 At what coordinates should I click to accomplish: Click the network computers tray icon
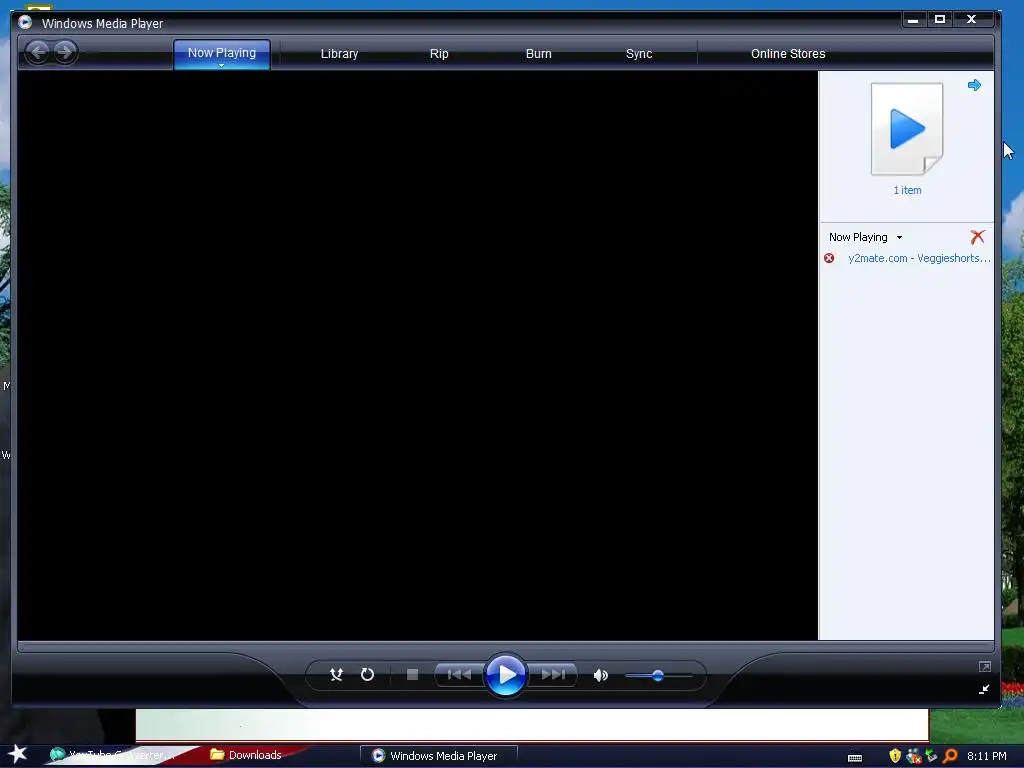(x=913, y=756)
